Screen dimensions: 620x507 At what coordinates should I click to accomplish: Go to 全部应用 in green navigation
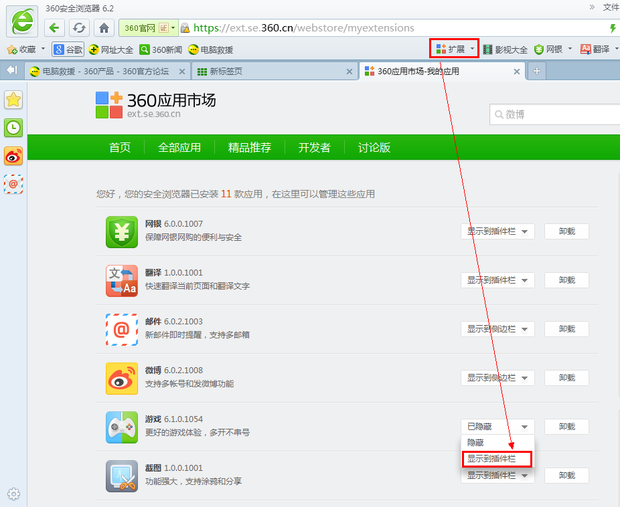tap(180, 148)
